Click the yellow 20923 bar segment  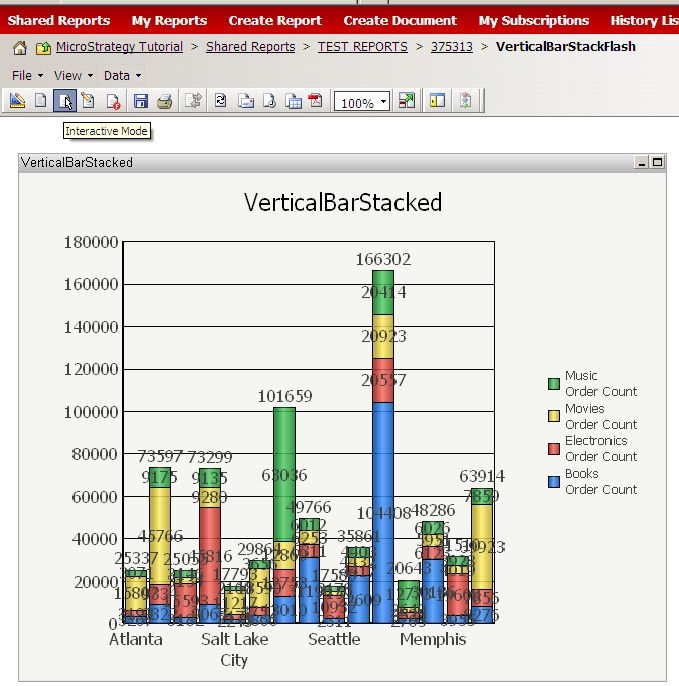383,336
